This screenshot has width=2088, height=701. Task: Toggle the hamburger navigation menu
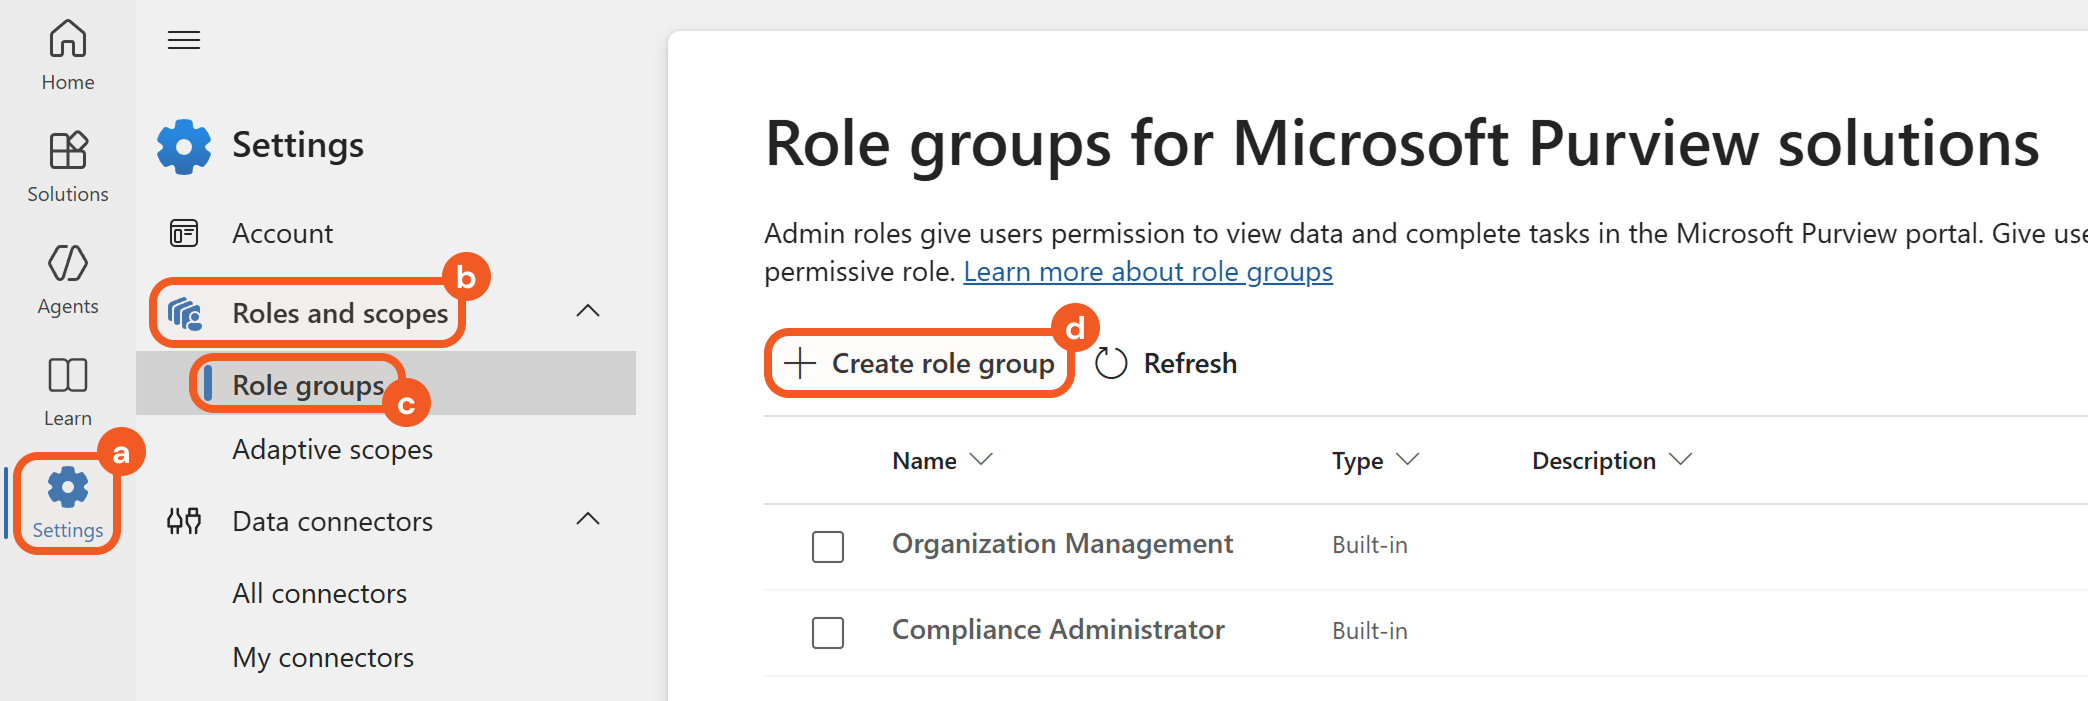click(x=184, y=40)
